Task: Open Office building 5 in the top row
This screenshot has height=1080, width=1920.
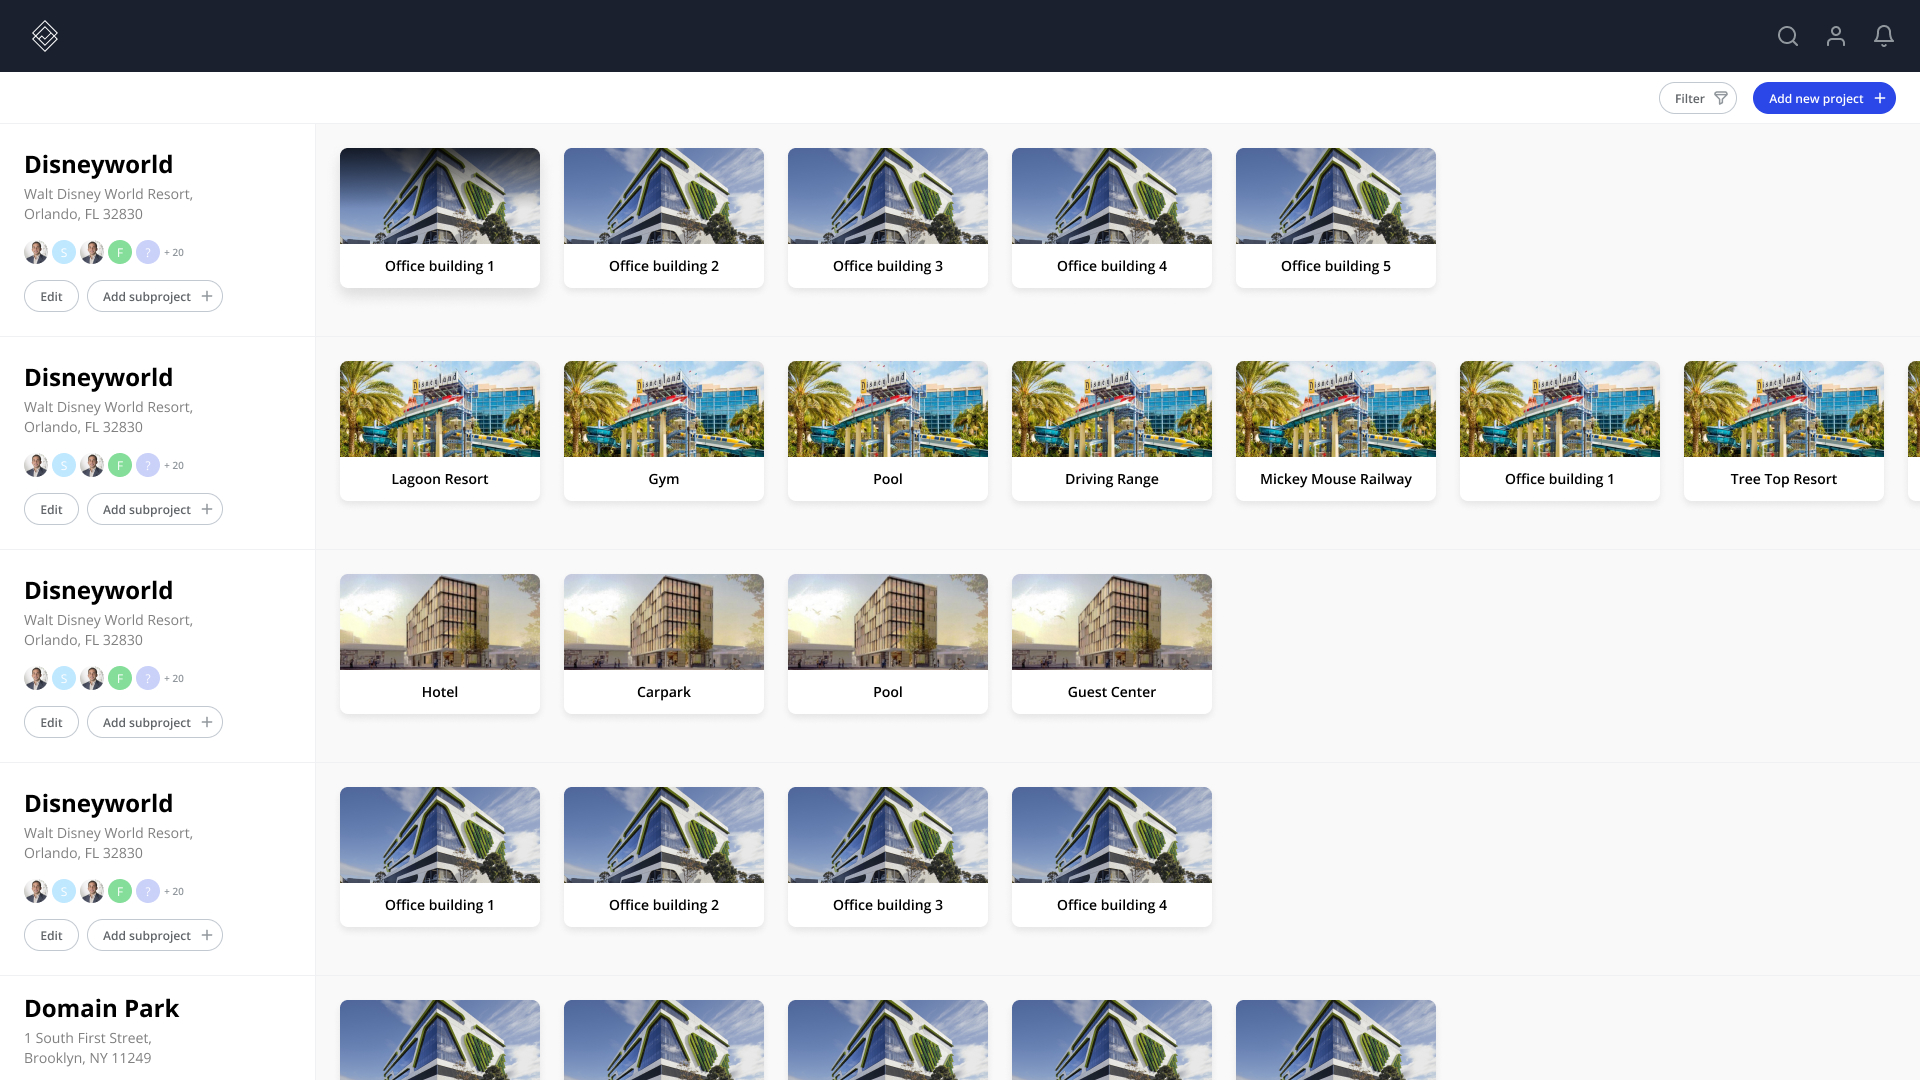Action: tap(1336, 217)
